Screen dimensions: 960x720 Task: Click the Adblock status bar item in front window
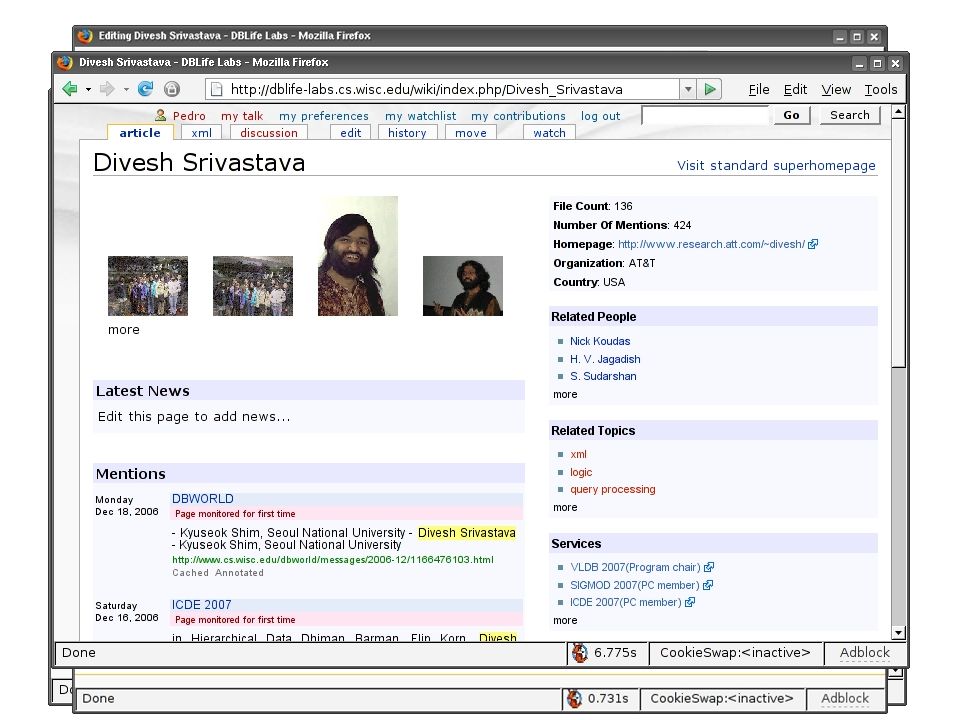pos(864,653)
